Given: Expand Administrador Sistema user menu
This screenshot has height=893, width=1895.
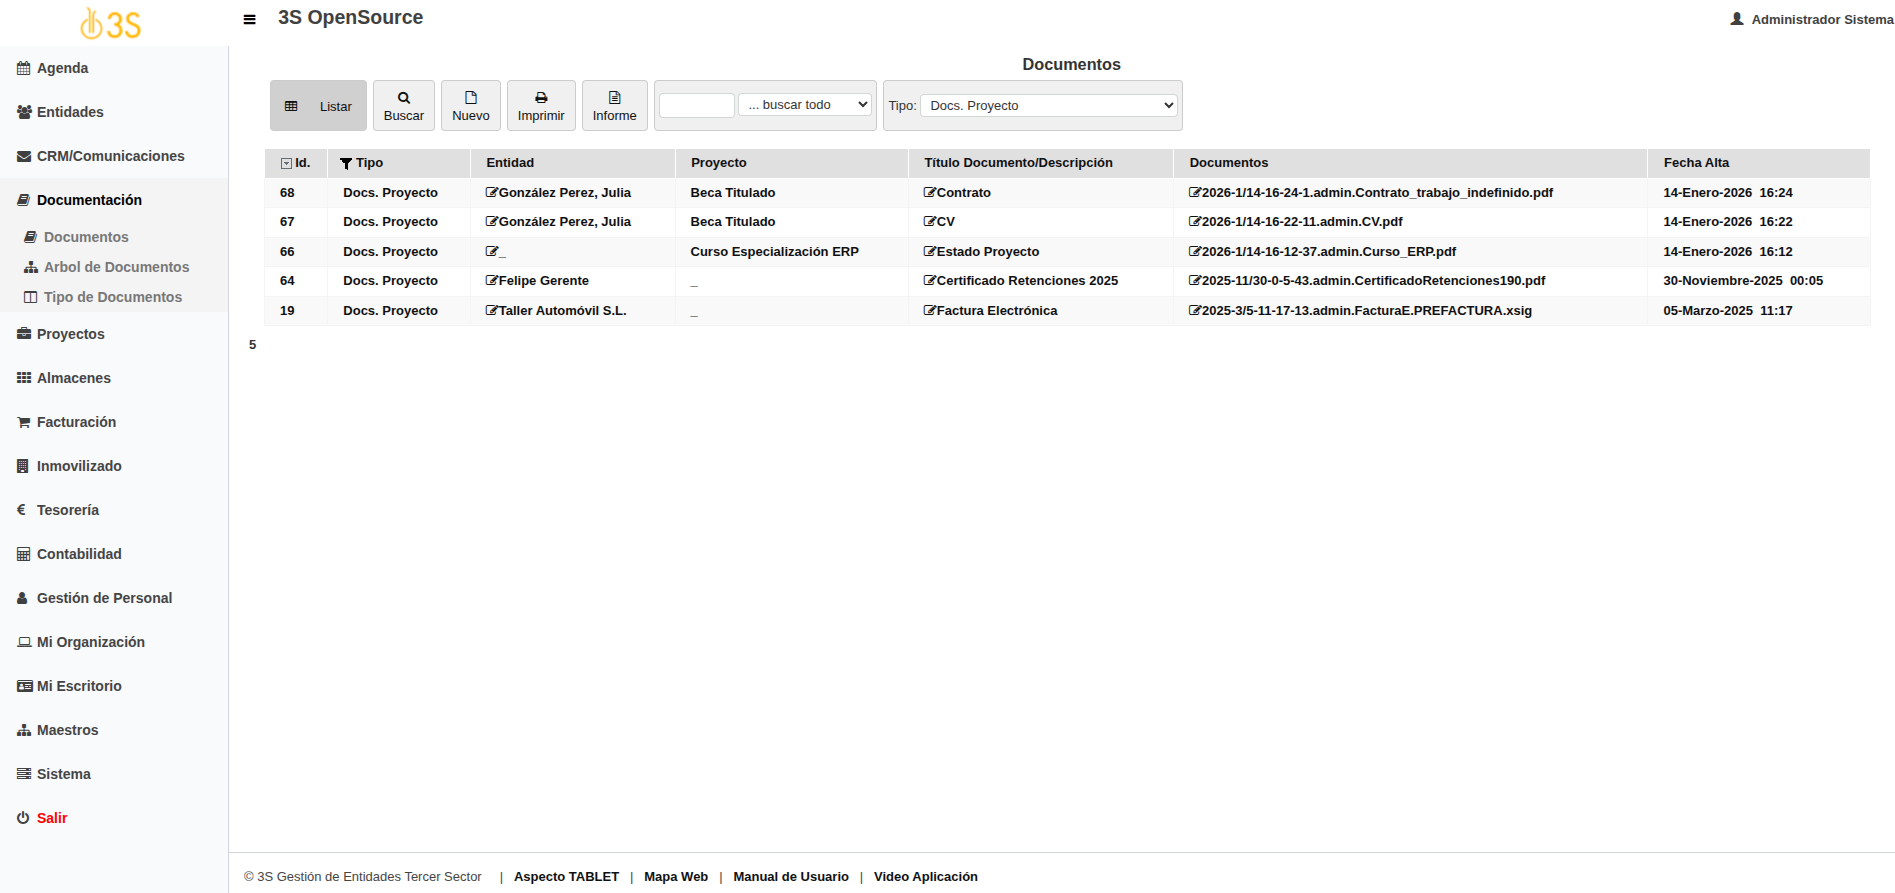Looking at the screenshot, I should tap(1811, 19).
